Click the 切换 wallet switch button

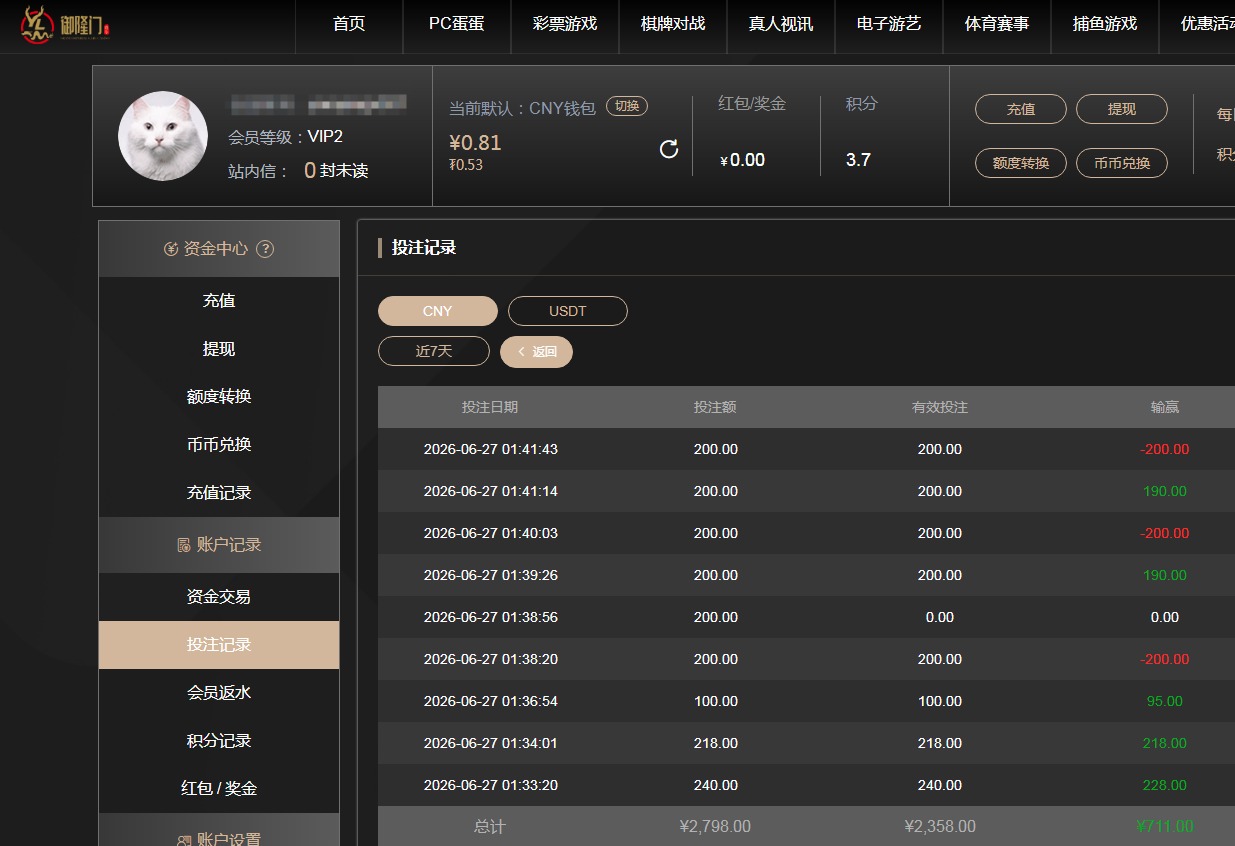point(627,106)
